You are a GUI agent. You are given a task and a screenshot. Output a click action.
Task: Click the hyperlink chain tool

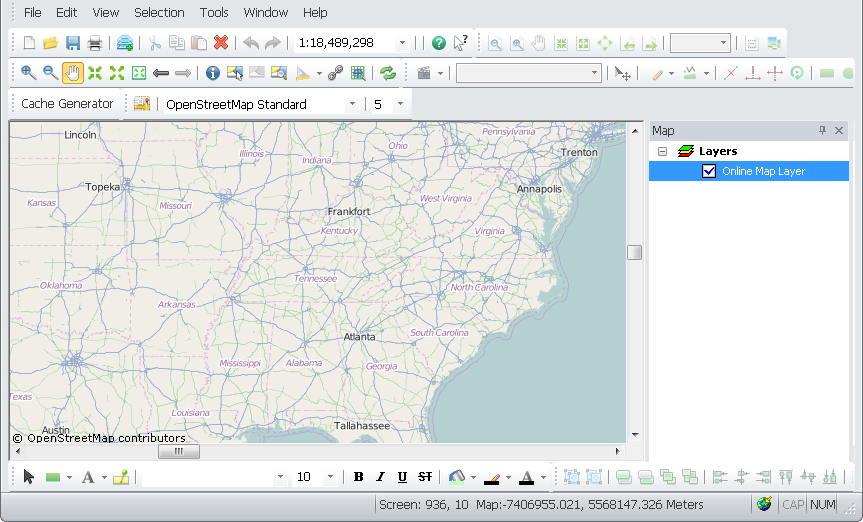[335, 73]
